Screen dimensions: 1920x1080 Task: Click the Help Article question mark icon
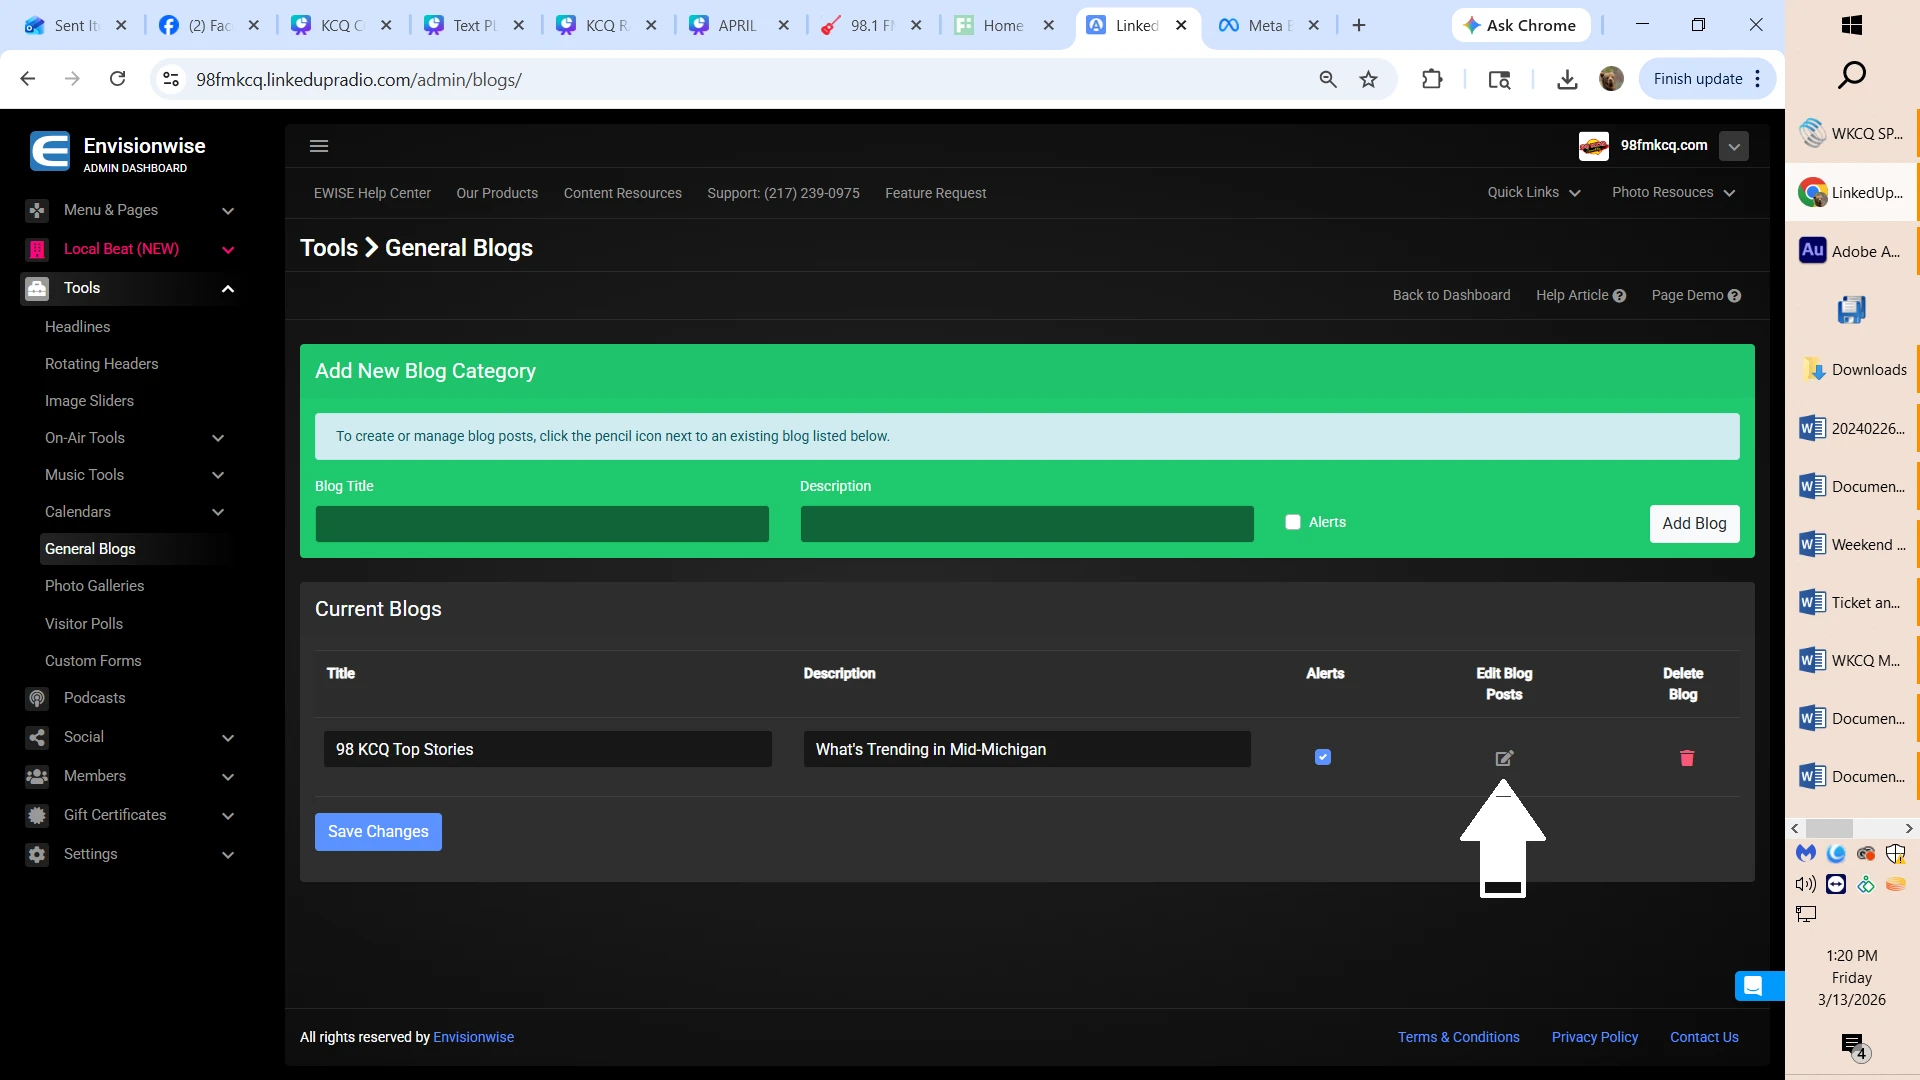coord(1619,296)
